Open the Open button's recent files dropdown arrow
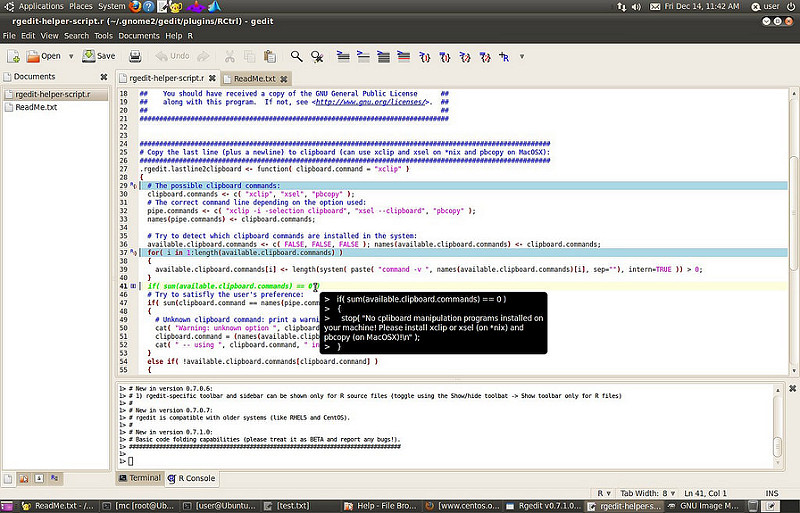 70,56
